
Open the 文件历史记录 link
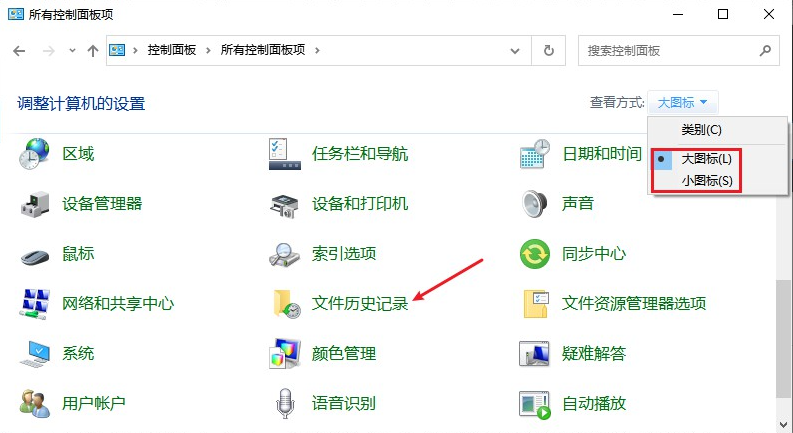click(x=360, y=304)
